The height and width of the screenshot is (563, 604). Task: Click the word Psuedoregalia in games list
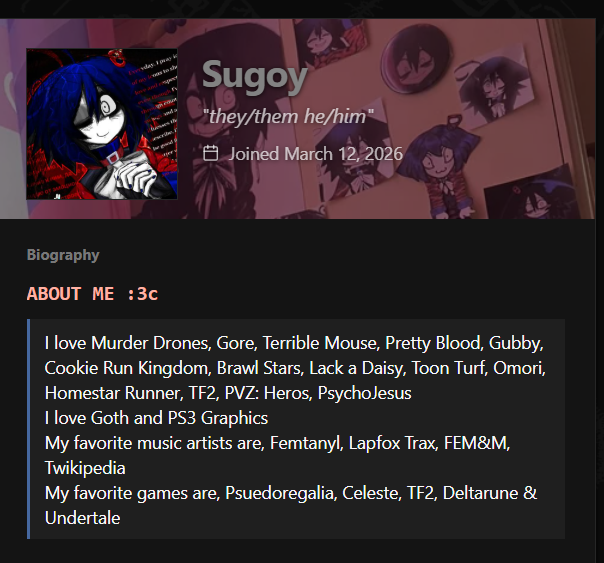point(281,493)
